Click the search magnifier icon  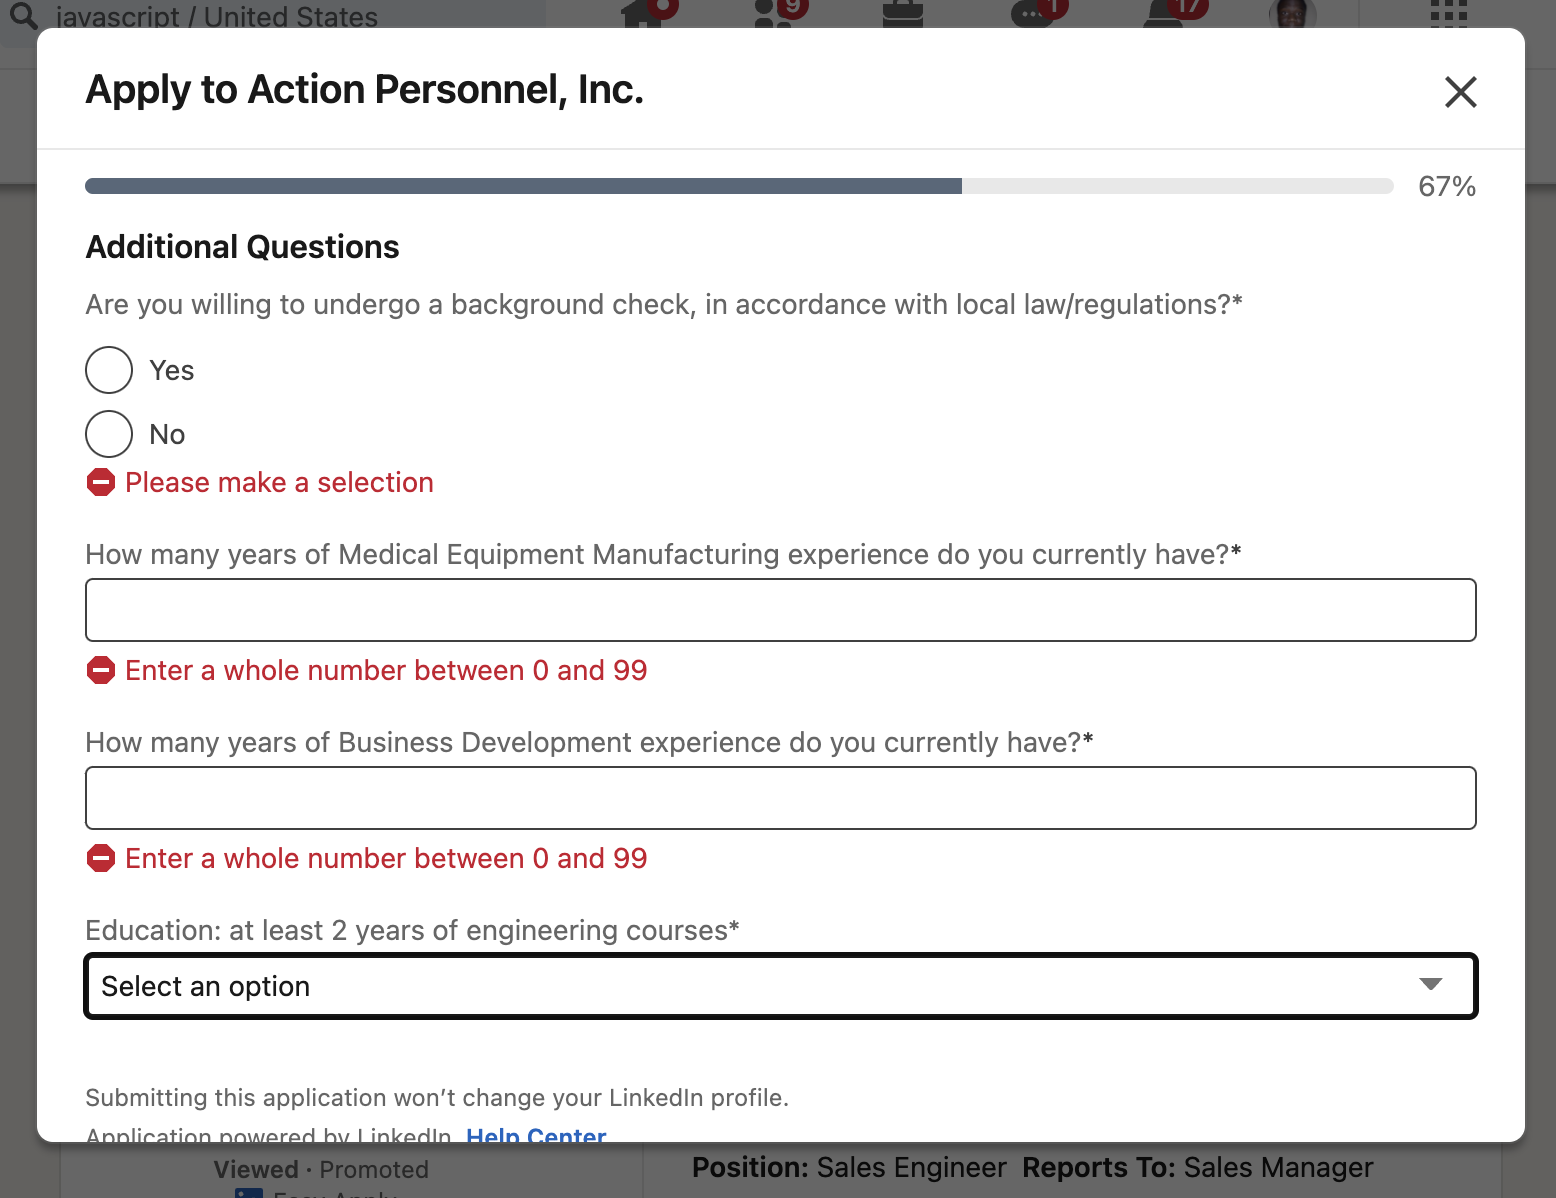tap(24, 14)
